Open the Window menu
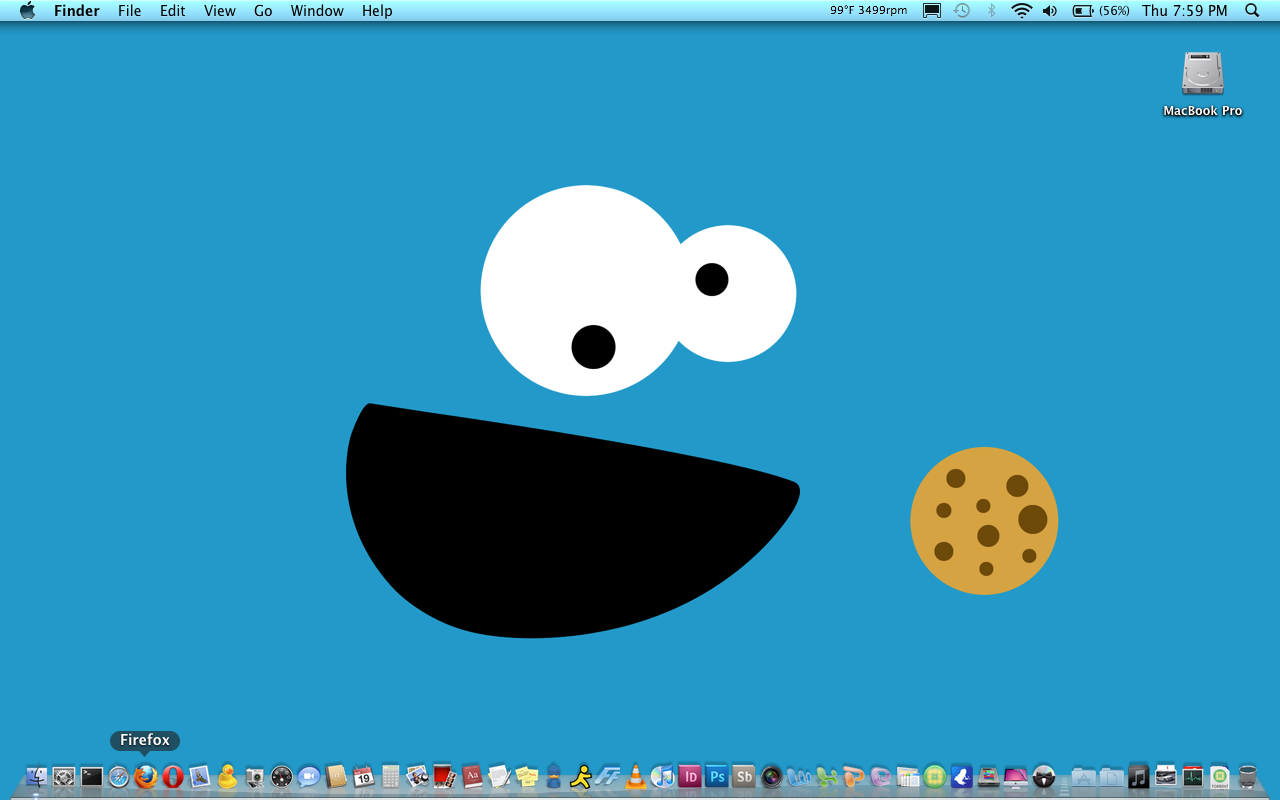 [x=317, y=10]
